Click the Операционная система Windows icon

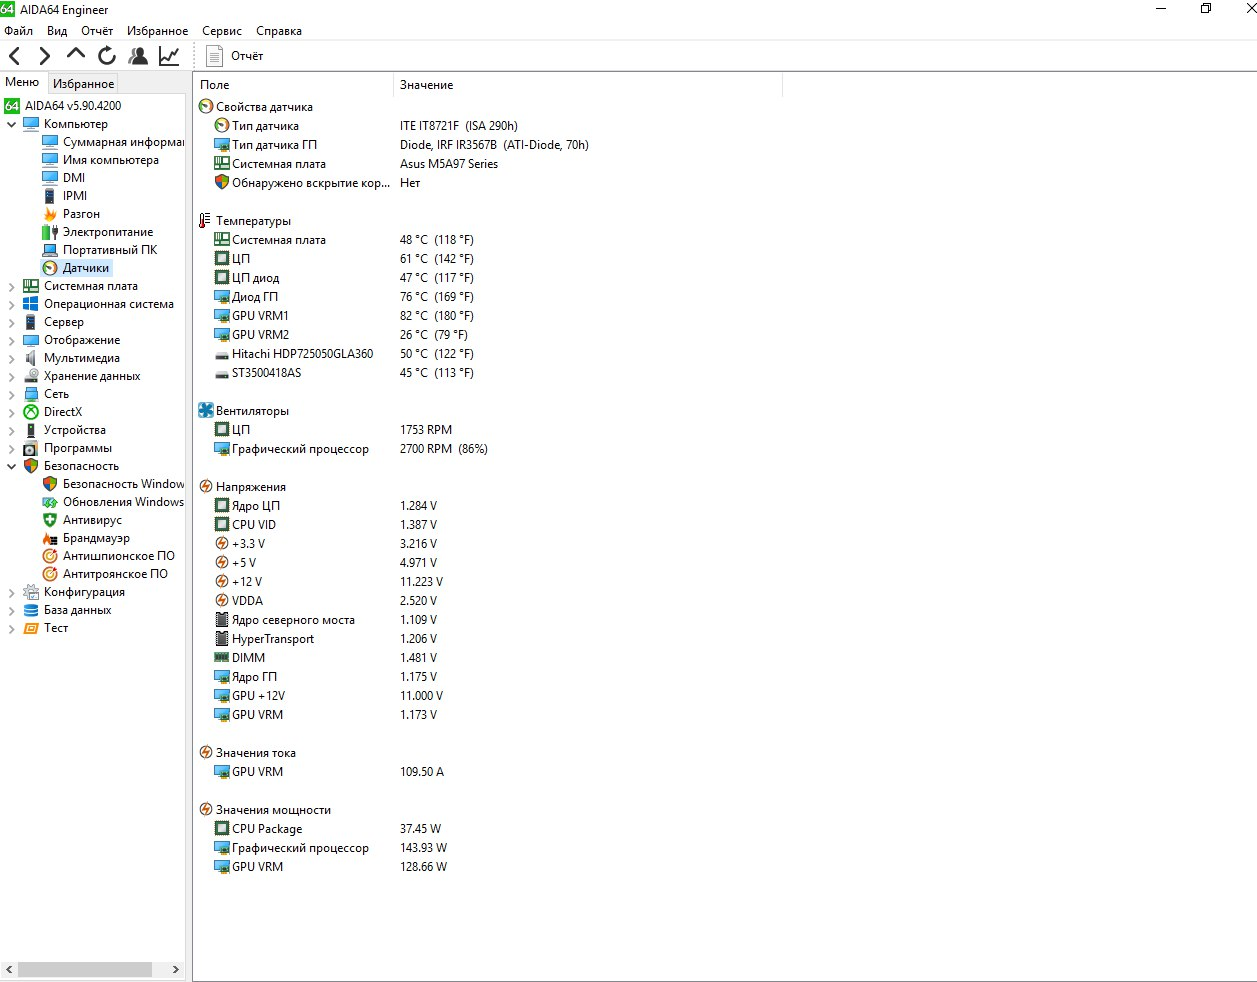pyautogui.click(x=31, y=304)
